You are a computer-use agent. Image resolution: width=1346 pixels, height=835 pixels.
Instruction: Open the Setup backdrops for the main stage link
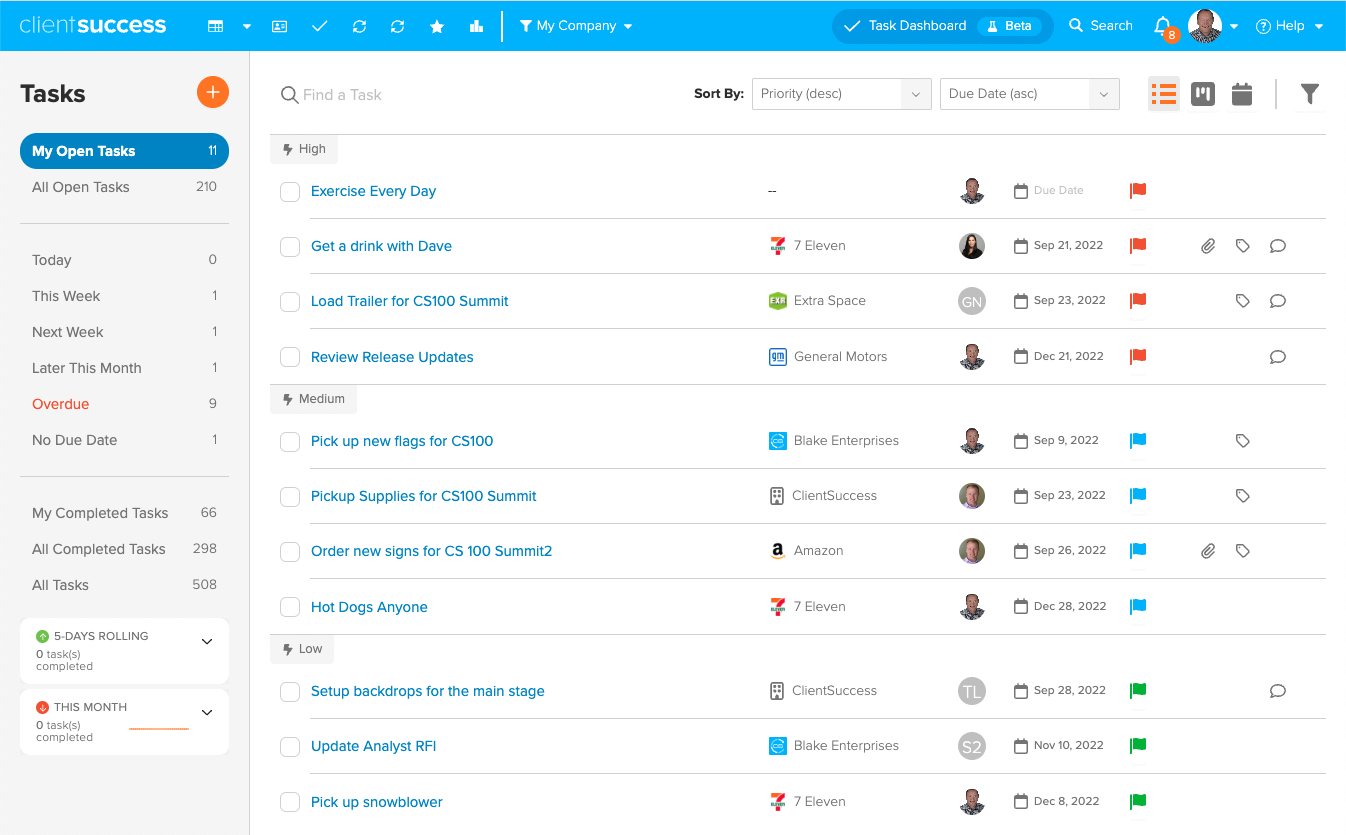click(428, 691)
